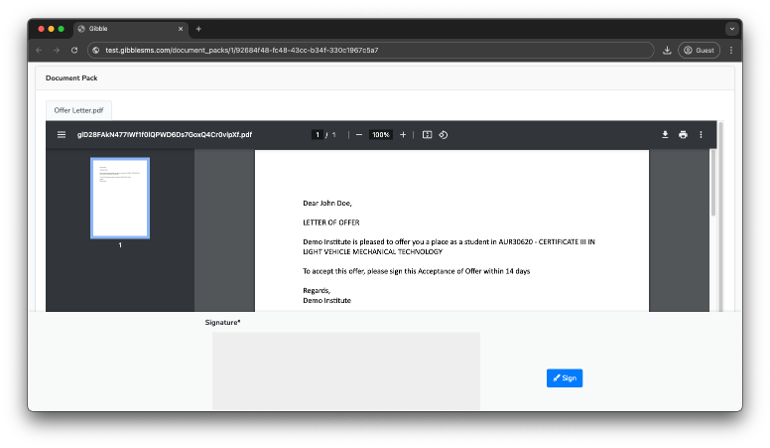Rotate the PDF counterclockwise
This screenshot has height=448, width=770.
443,135
